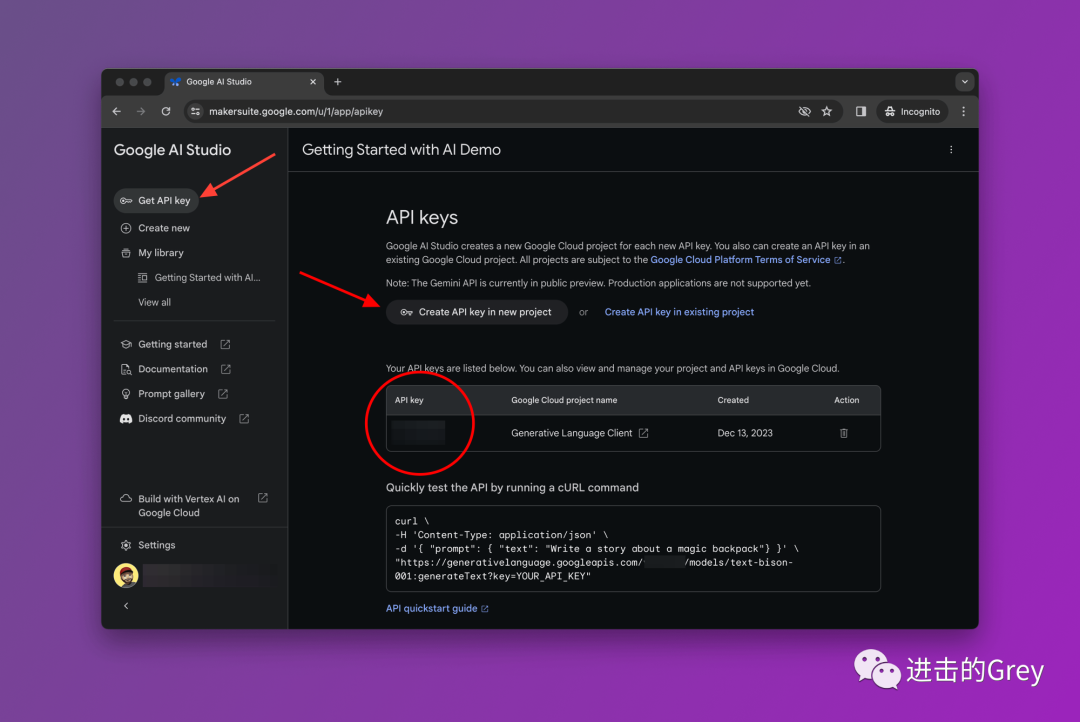This screenshot has height=722, width=1080.
Task: Expand the tab search dropdown arrow
Action: point(964,81)
